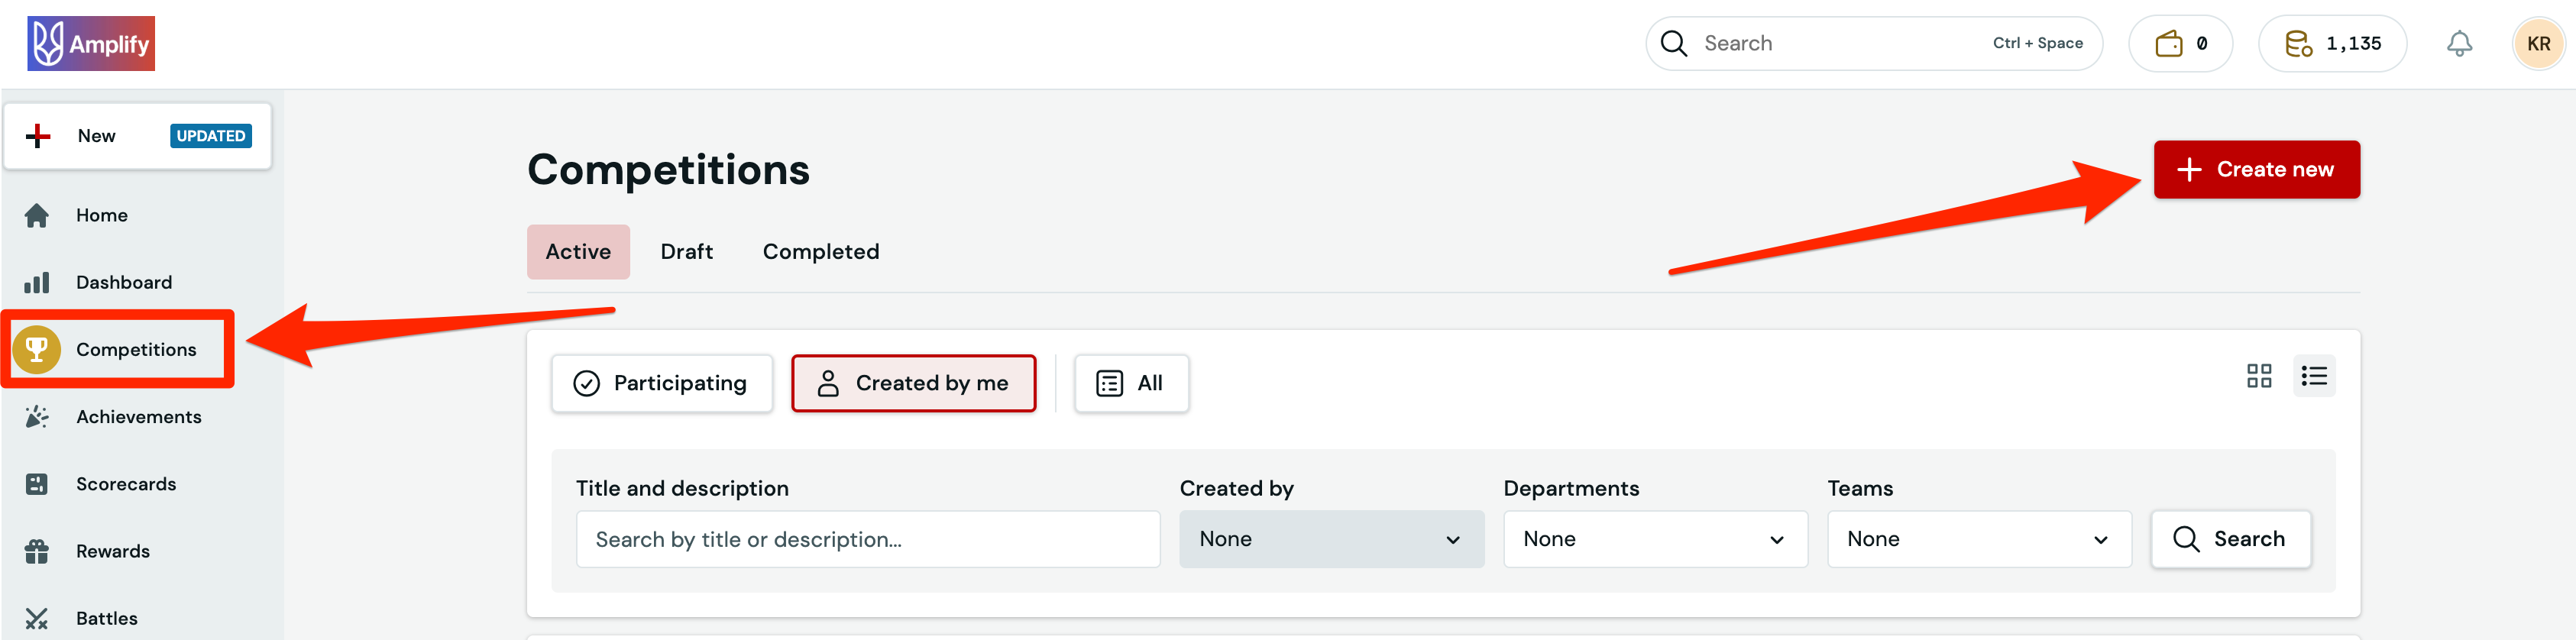Screen dimensions: 2576x640
Task: Open the Created by dropdown
Action: [x=1331, y=538]
